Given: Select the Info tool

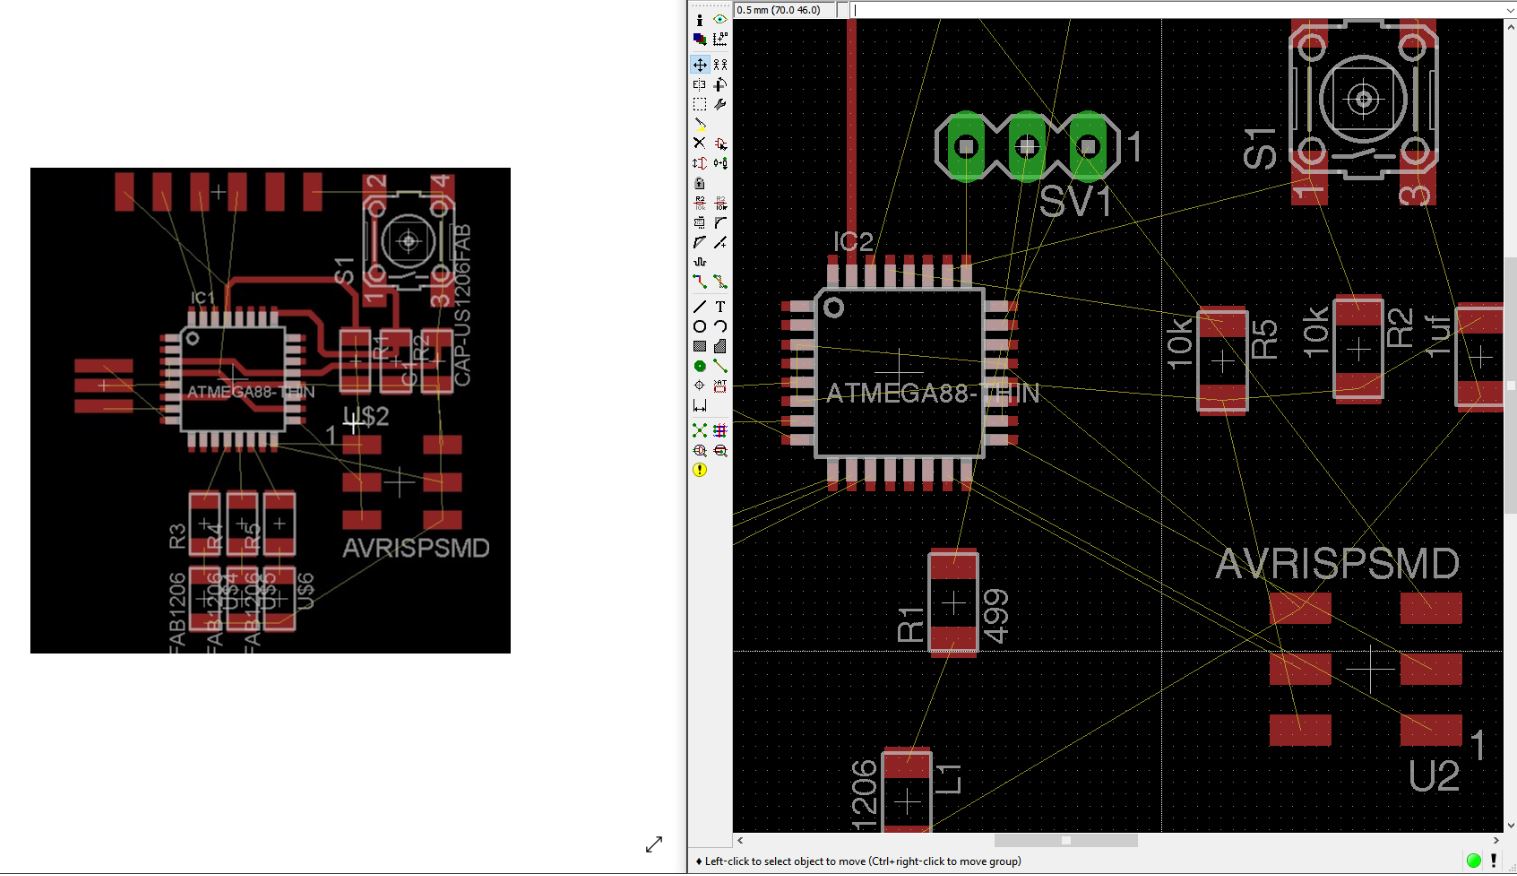Looking at the screenshot, I should pos(699,20).
